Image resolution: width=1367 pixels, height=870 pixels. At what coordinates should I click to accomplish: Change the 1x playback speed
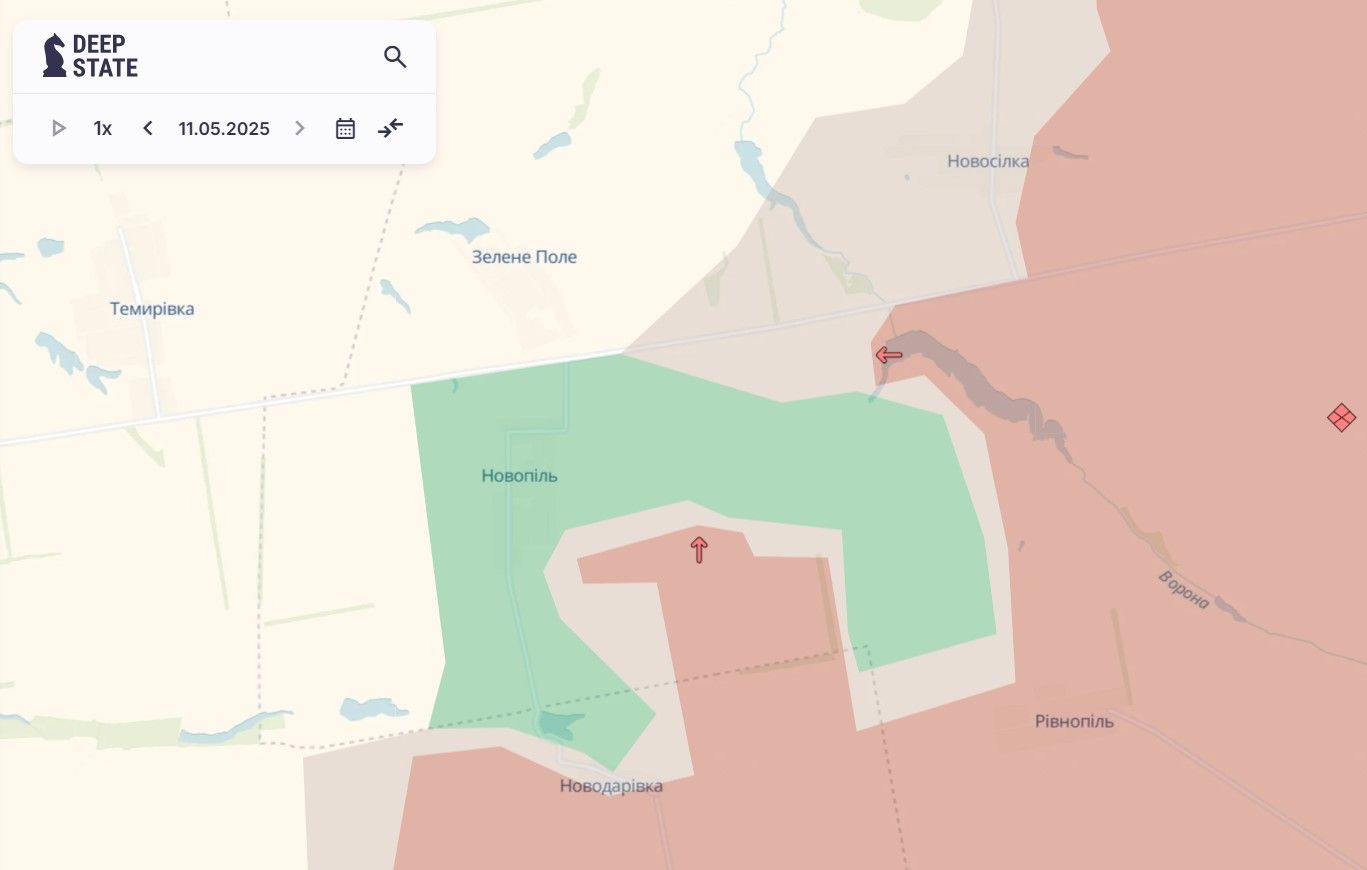point(103,128)
